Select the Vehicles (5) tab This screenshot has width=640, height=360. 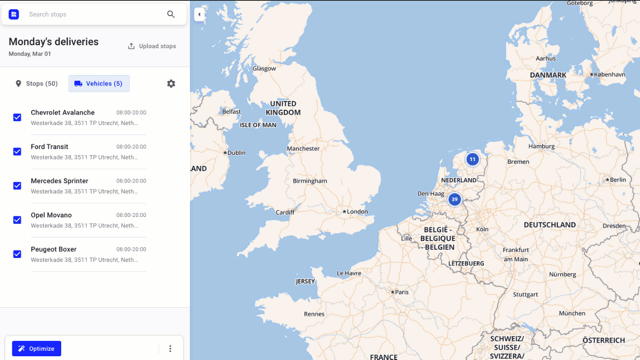click(x=99, y=84)
